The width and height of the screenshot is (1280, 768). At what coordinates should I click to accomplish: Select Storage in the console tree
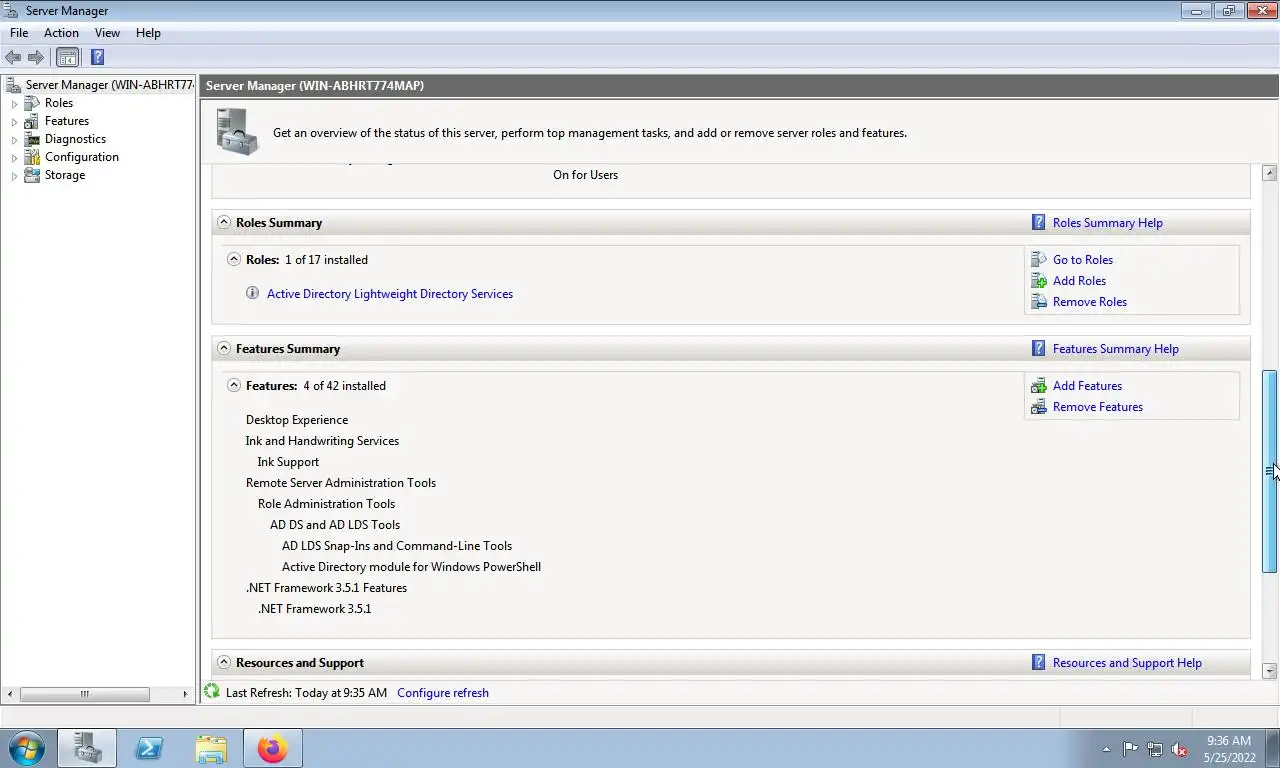pyautogui.click(x=65, y=175)
